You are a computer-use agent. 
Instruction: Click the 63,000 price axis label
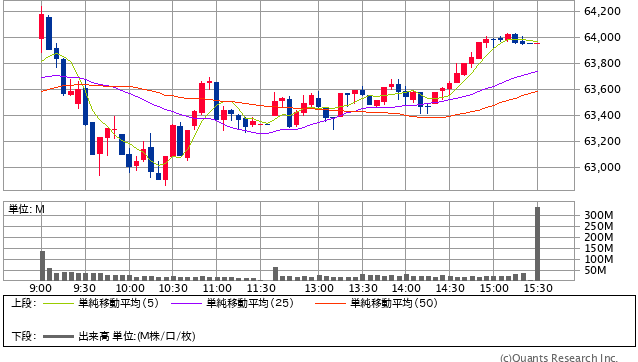tap(602, 168)
